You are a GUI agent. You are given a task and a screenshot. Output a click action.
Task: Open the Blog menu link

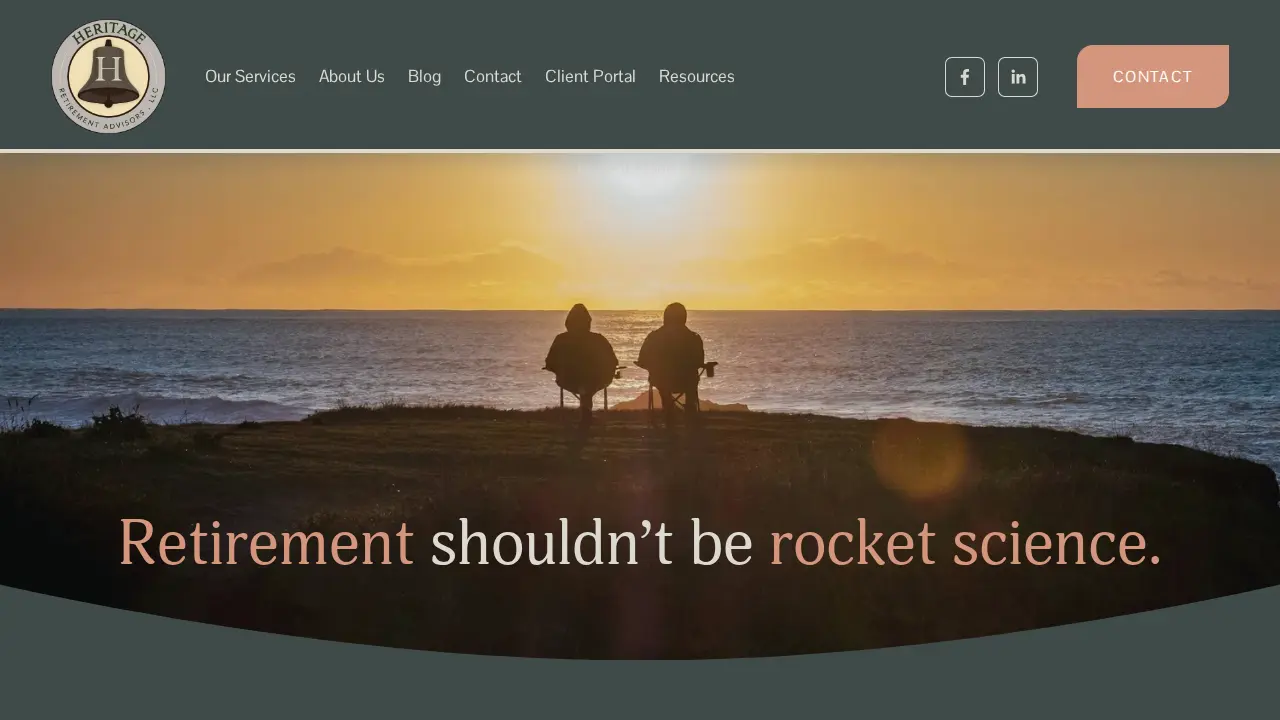click(424, 77)
